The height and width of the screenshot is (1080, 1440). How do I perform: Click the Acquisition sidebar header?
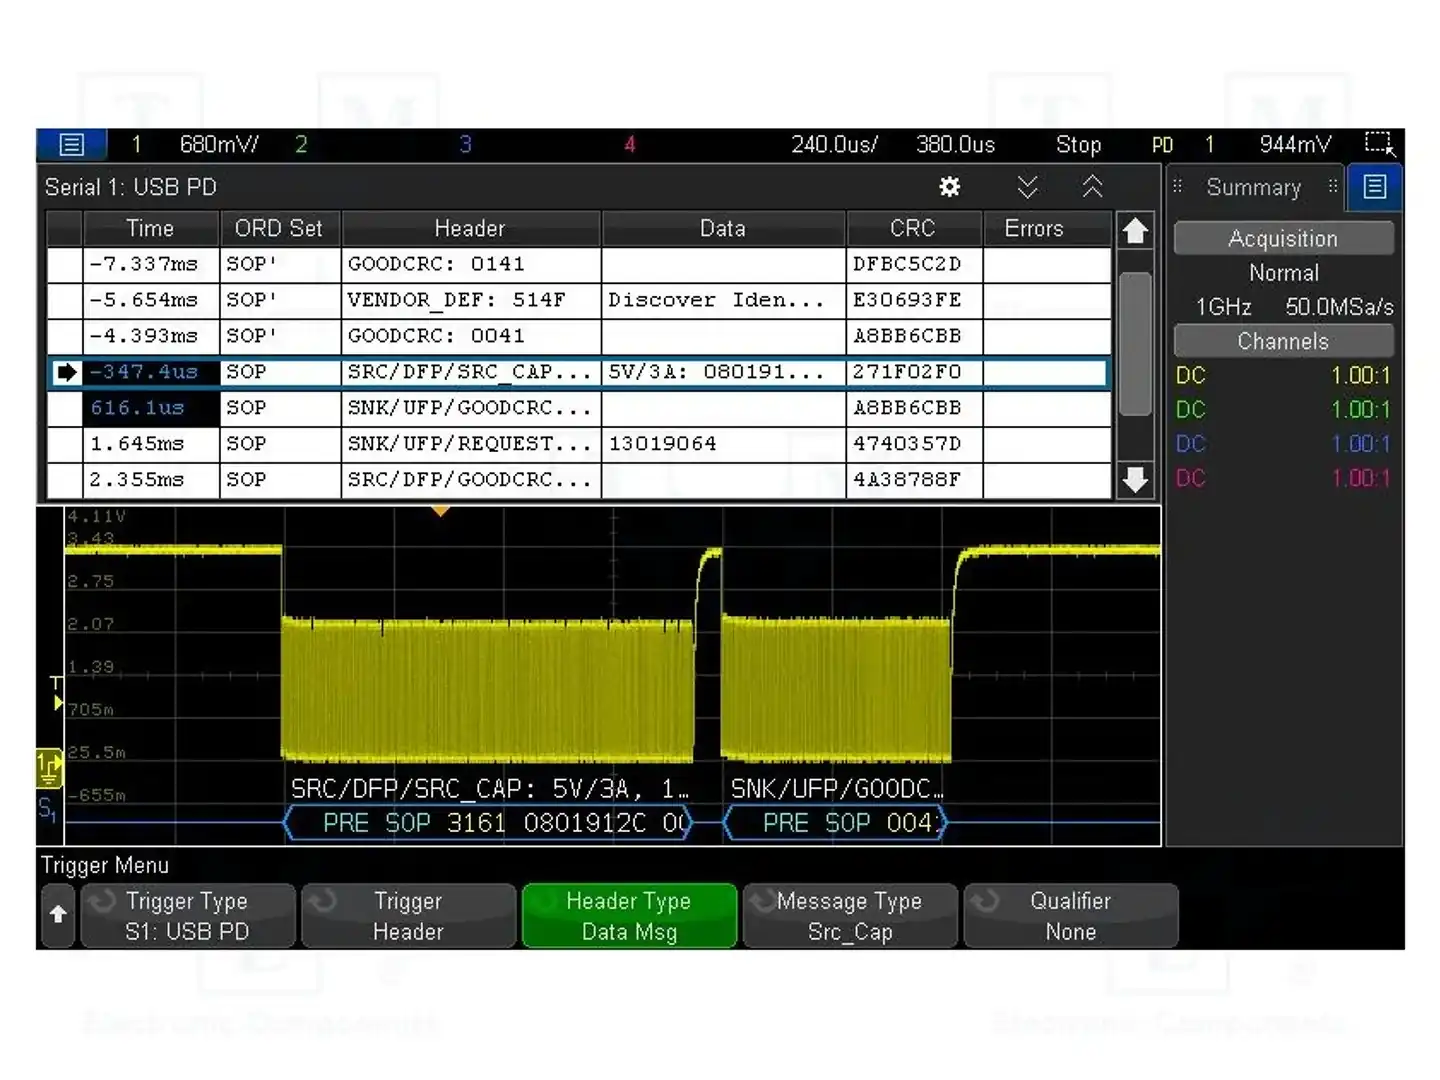tap(1283, 239)
